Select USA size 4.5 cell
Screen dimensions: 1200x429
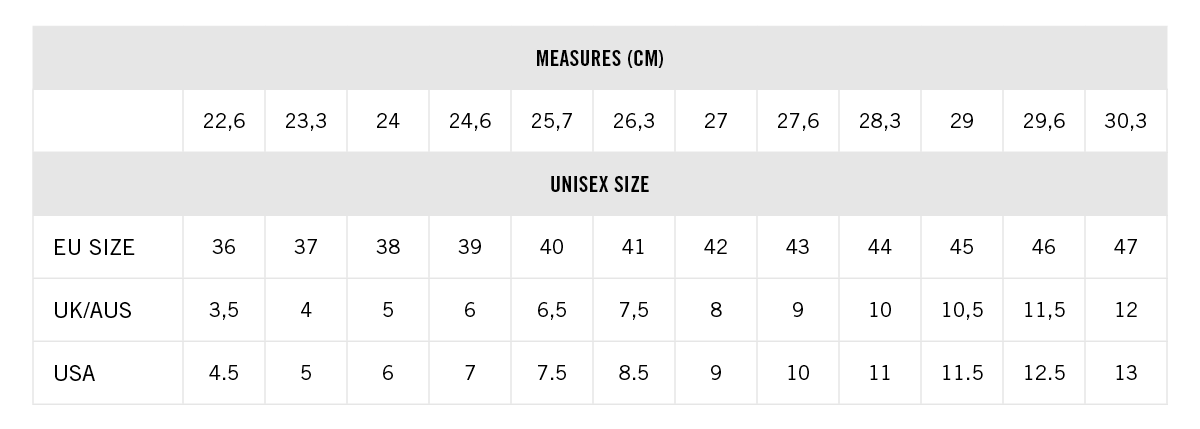click(224, 373)
